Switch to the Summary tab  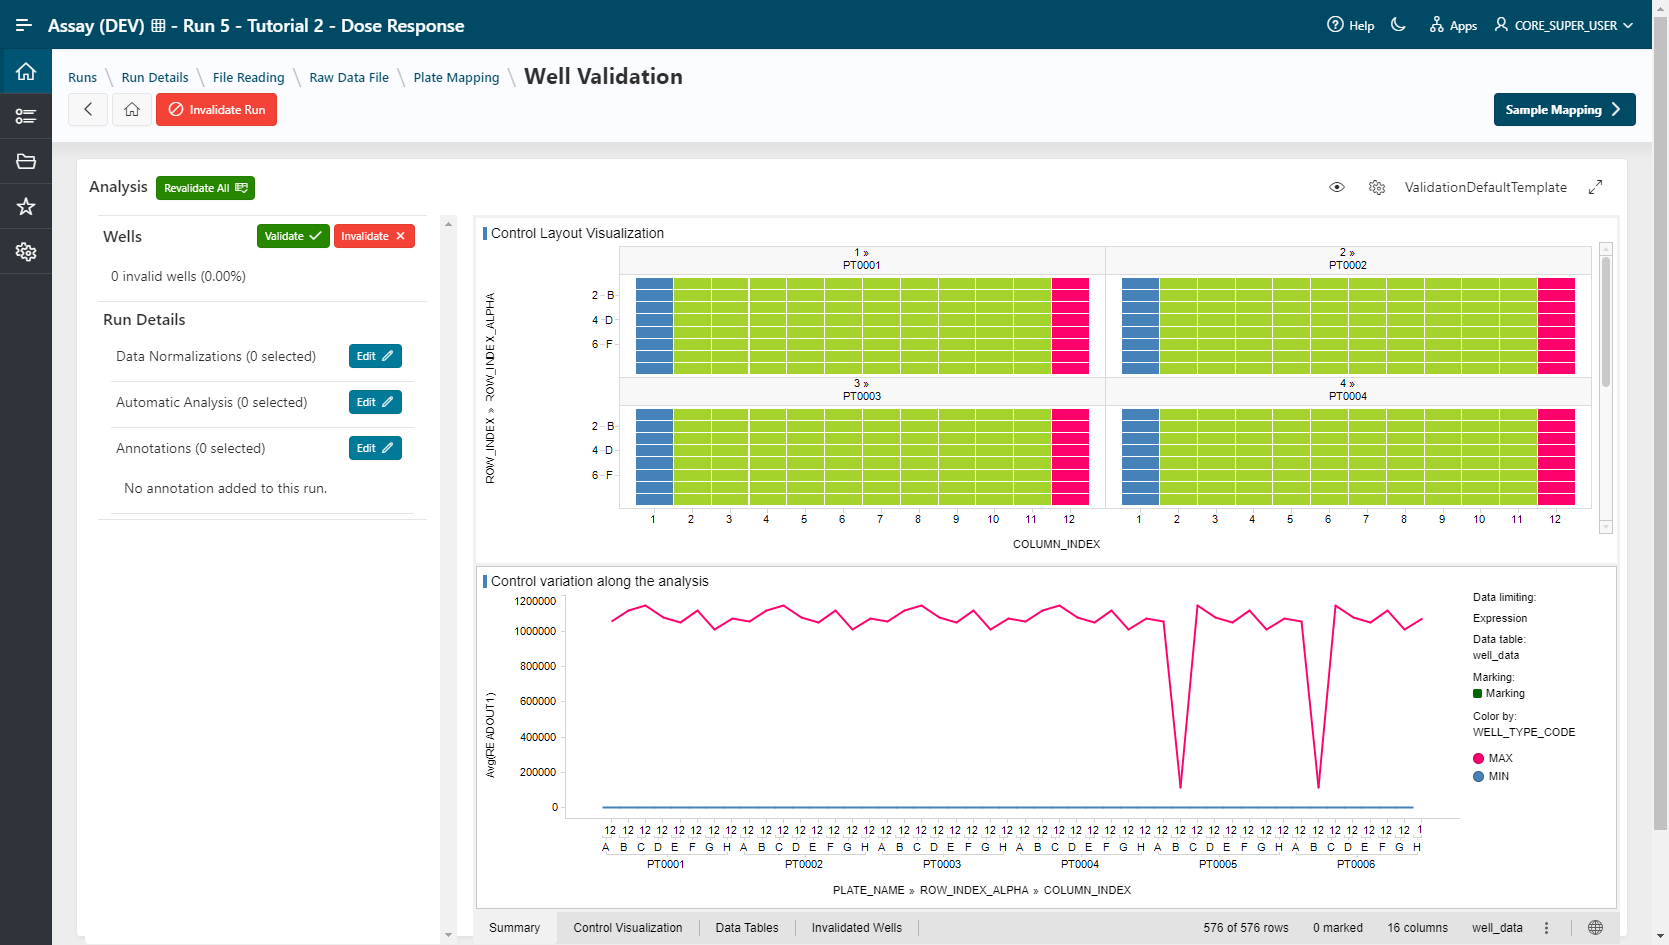click(514, 928)
